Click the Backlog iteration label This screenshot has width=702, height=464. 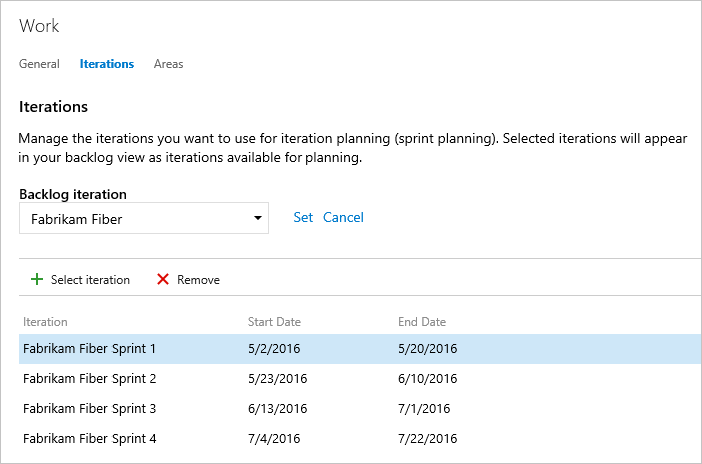[x=73, y=194]
